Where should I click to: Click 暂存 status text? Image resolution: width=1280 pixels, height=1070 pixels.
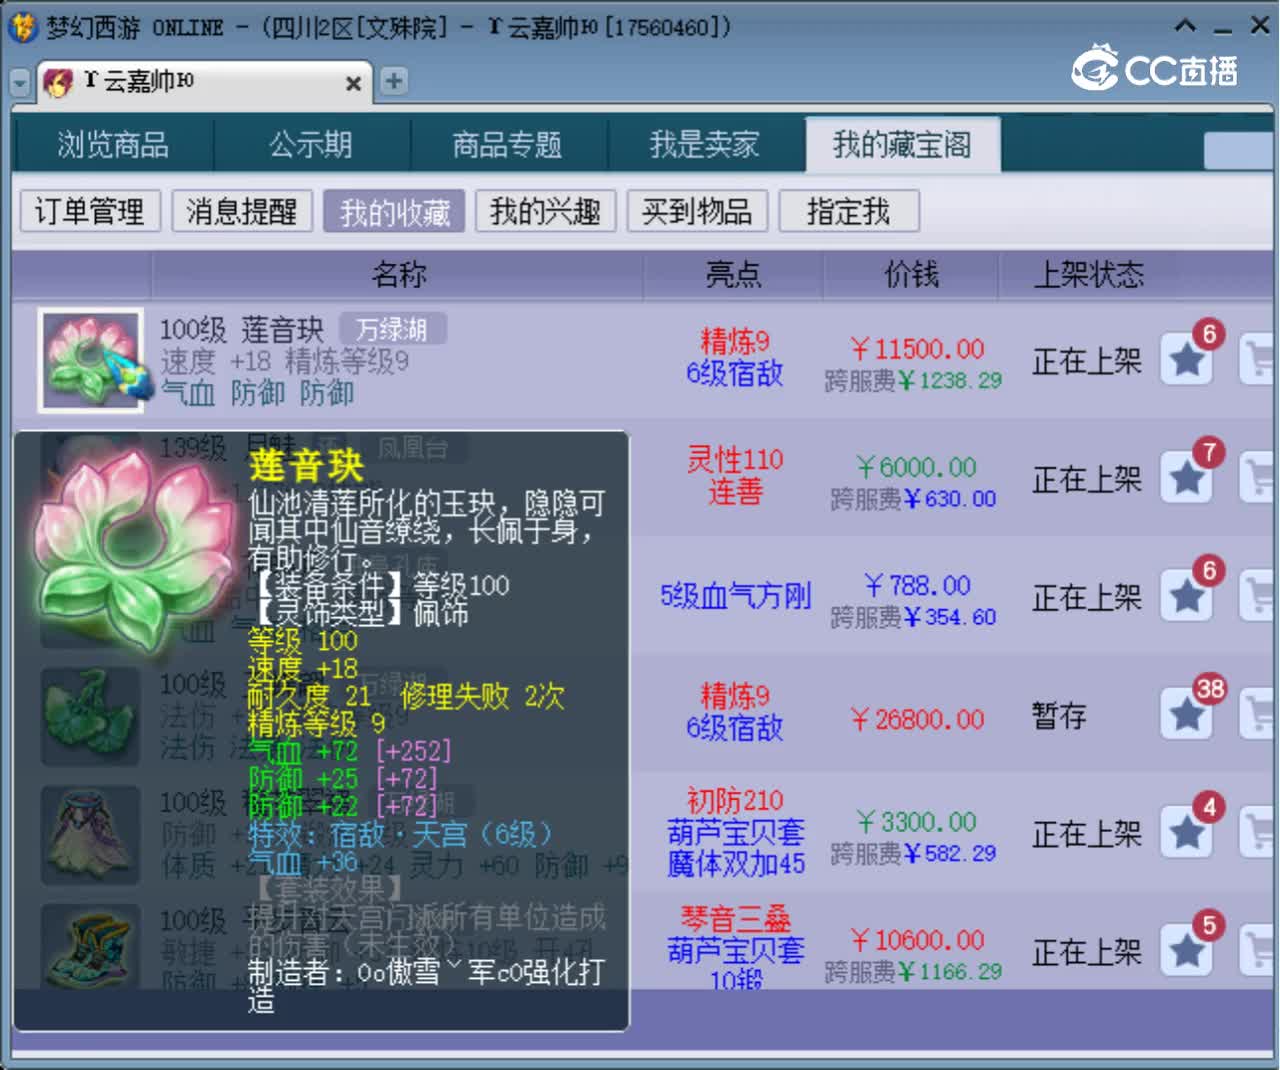coord(1059,716)
